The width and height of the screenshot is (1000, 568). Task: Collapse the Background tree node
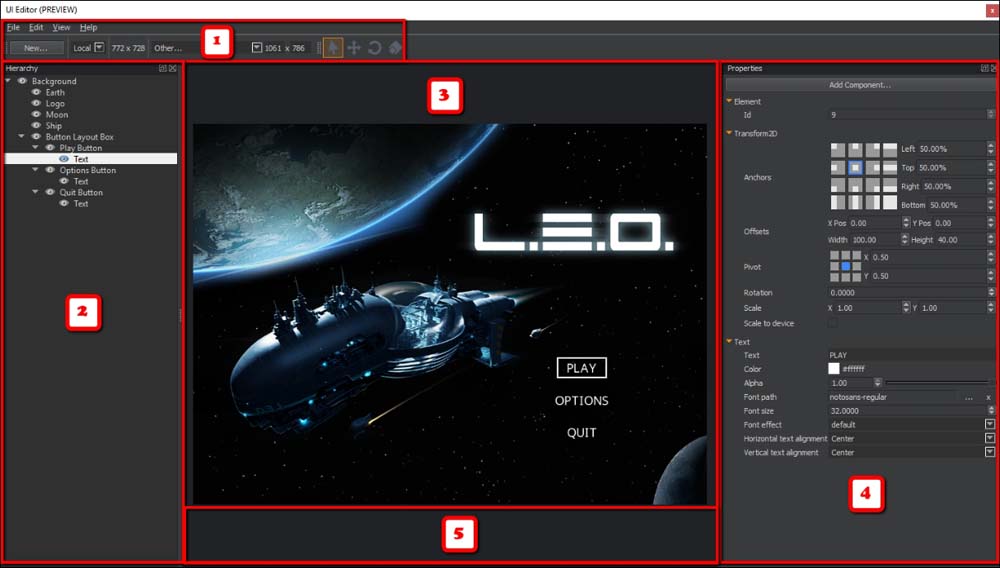8,81
